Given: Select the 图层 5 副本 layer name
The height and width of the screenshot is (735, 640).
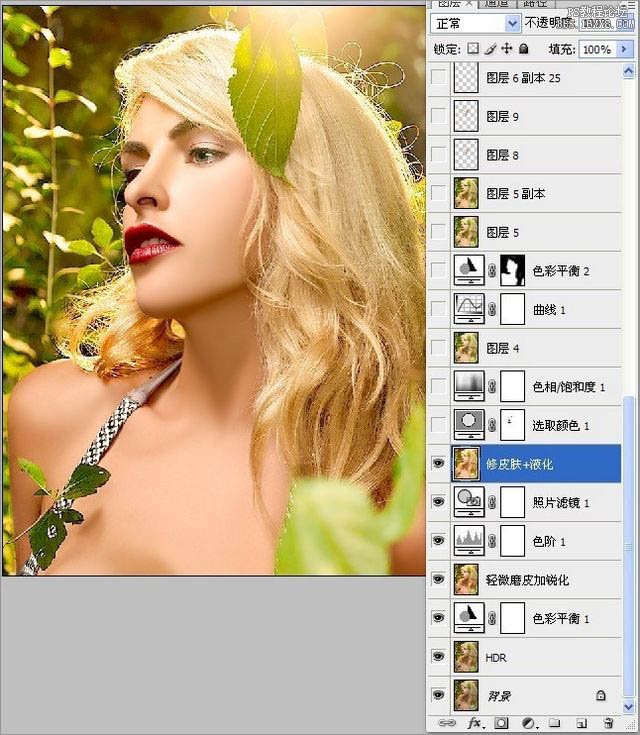Looking at the screenshot, I should (516, 193).
